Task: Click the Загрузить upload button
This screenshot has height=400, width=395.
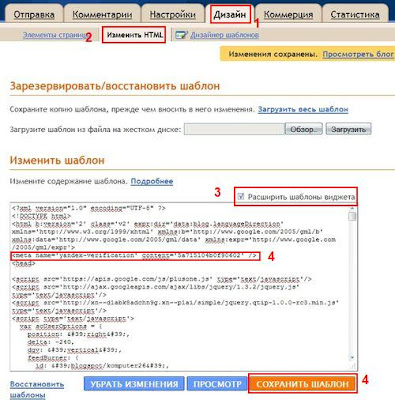Action: tap(348, 129)
